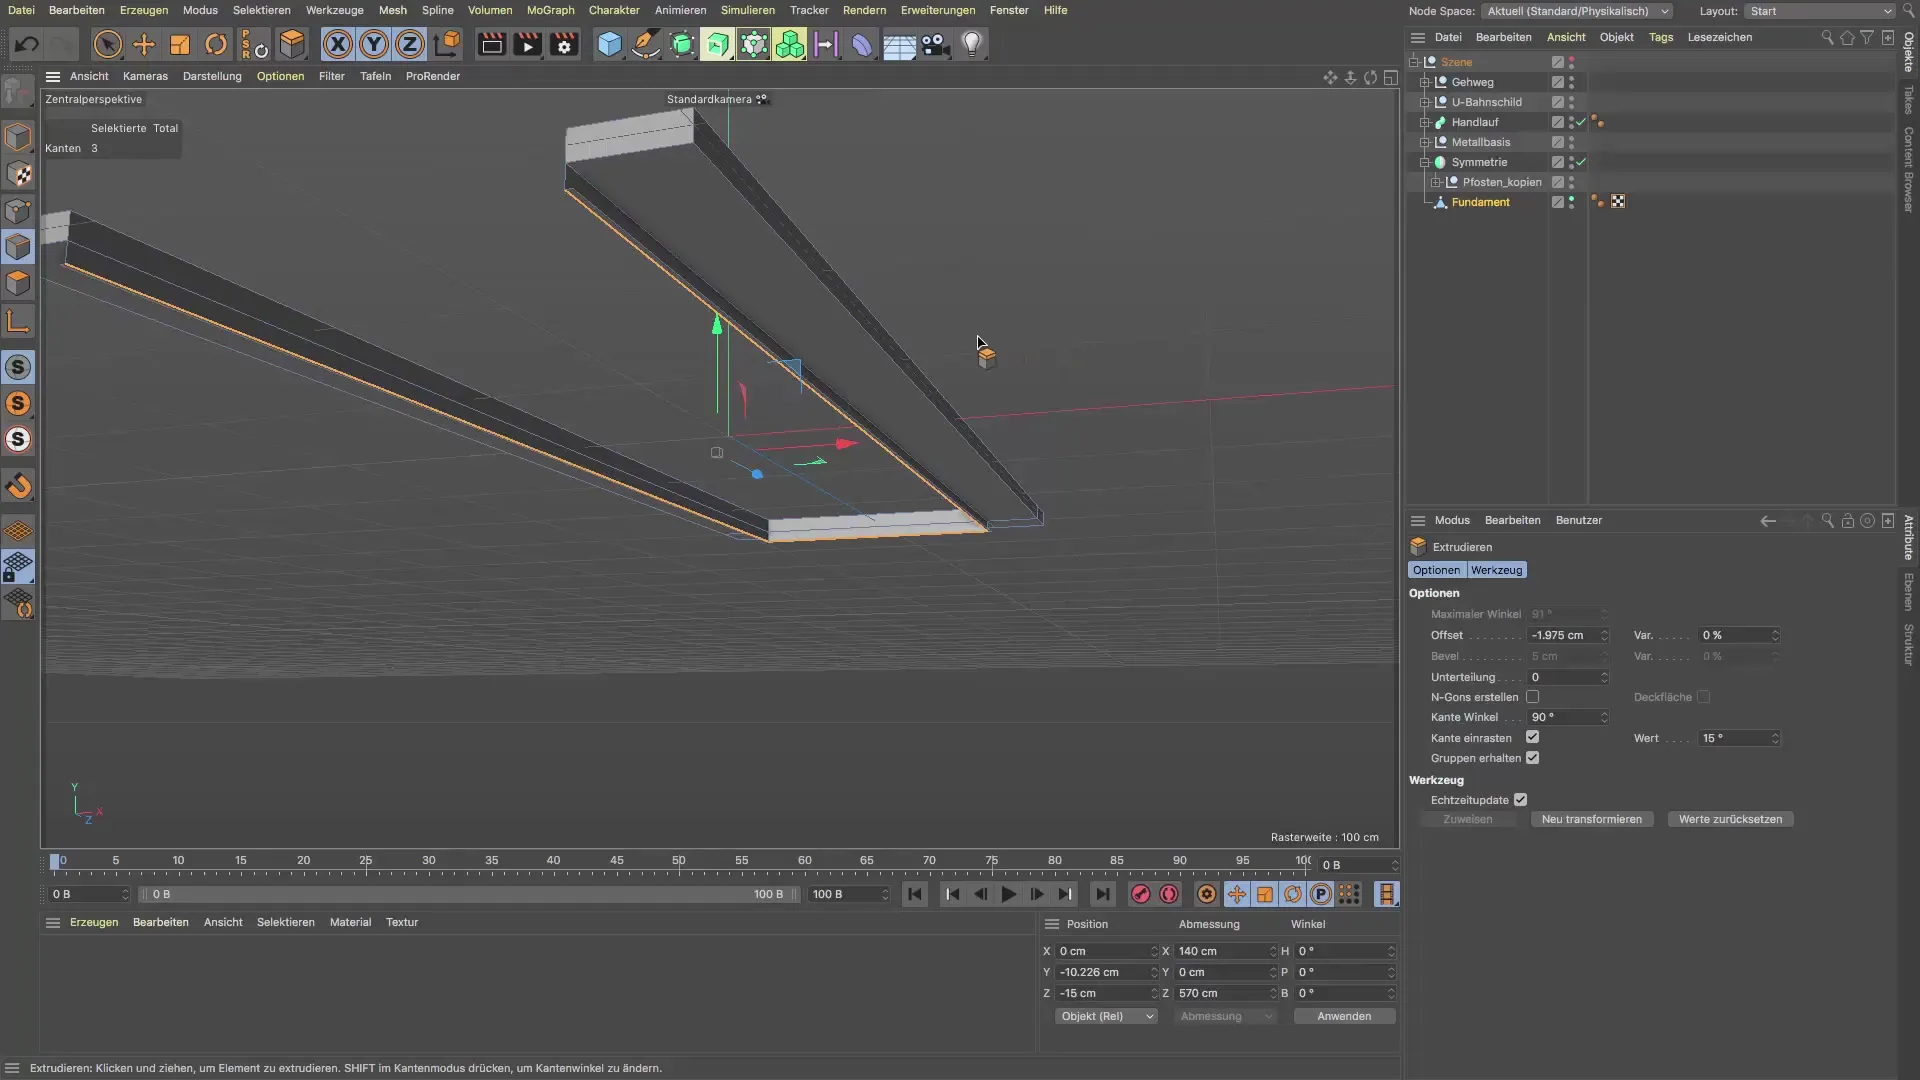The width and height of the screenshot is (1920, 1080).
Task: Open render settings gear clapperboard icon
Action: (x=564, y=44)
